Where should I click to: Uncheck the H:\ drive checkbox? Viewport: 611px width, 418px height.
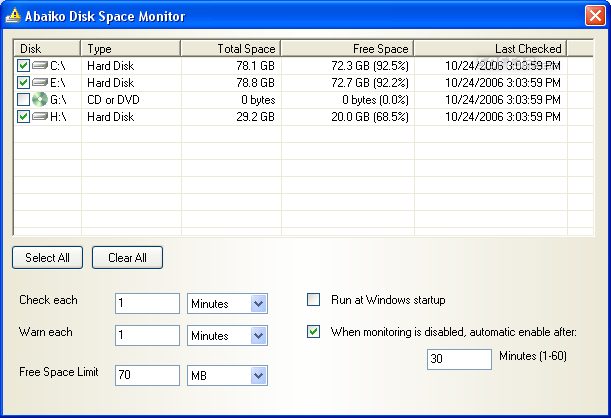click(23, 116)
